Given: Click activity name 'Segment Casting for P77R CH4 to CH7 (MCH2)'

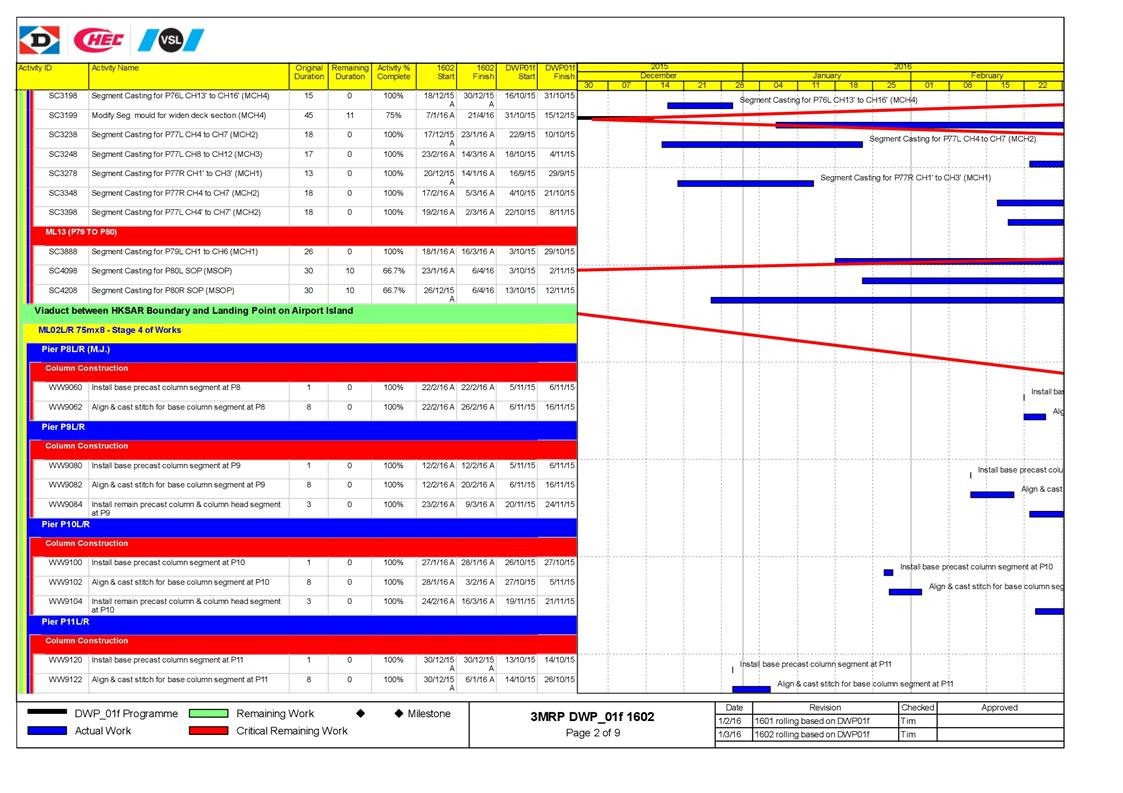Looking at the screenshot, I should pyautogui.click(x=175, y=193).
